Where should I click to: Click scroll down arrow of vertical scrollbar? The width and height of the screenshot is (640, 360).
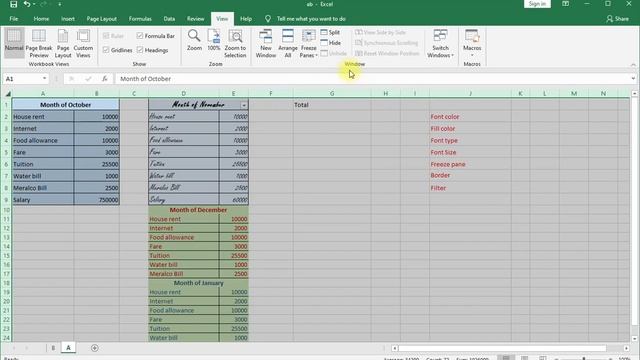(x=634, y=338)
